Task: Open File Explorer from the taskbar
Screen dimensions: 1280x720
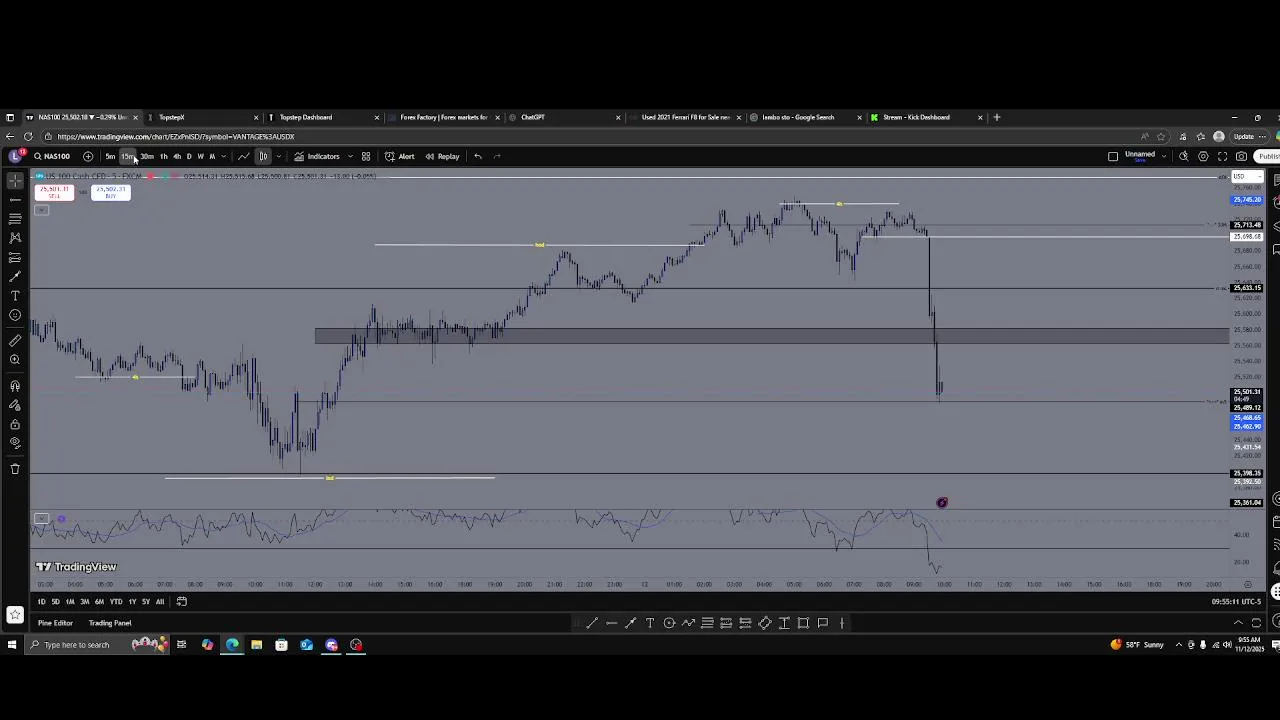Action: point(256,645)
